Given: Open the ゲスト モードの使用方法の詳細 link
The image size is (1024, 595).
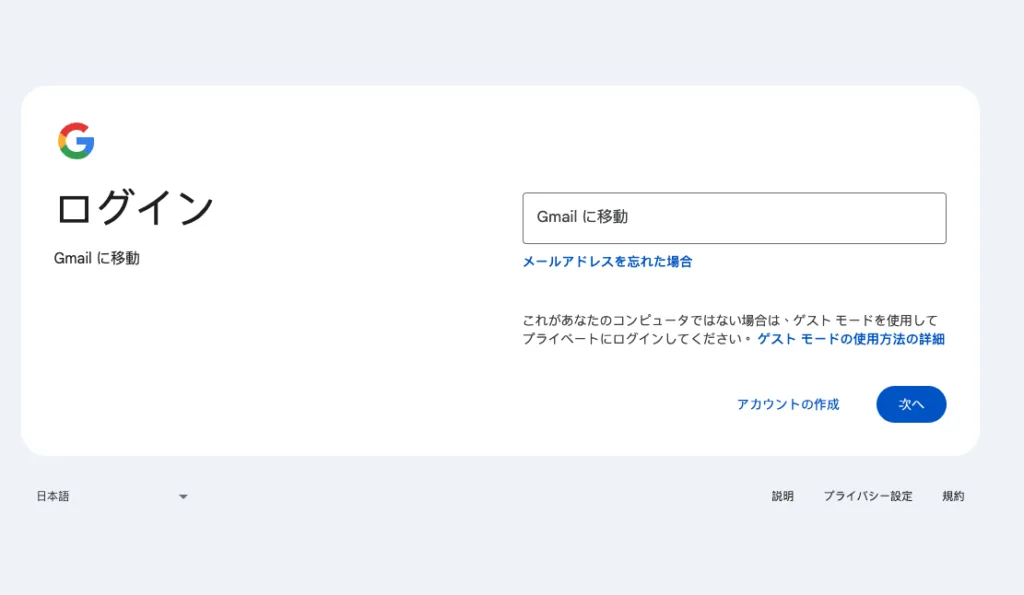Looking at the screenshot, I should (850, 339).
